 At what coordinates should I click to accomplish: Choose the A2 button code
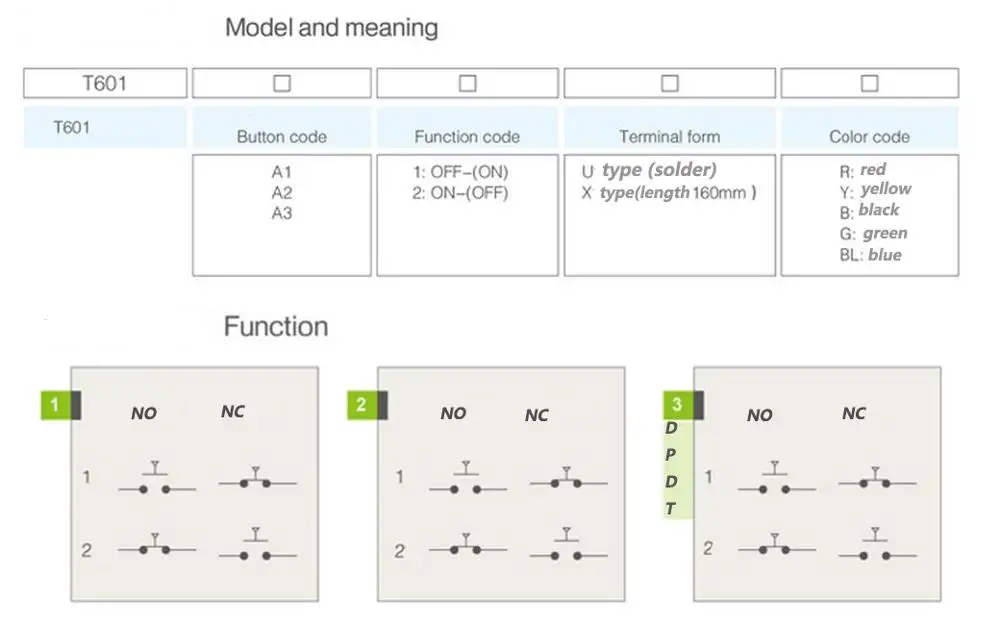pyautogui.click(x=282, y=193)
